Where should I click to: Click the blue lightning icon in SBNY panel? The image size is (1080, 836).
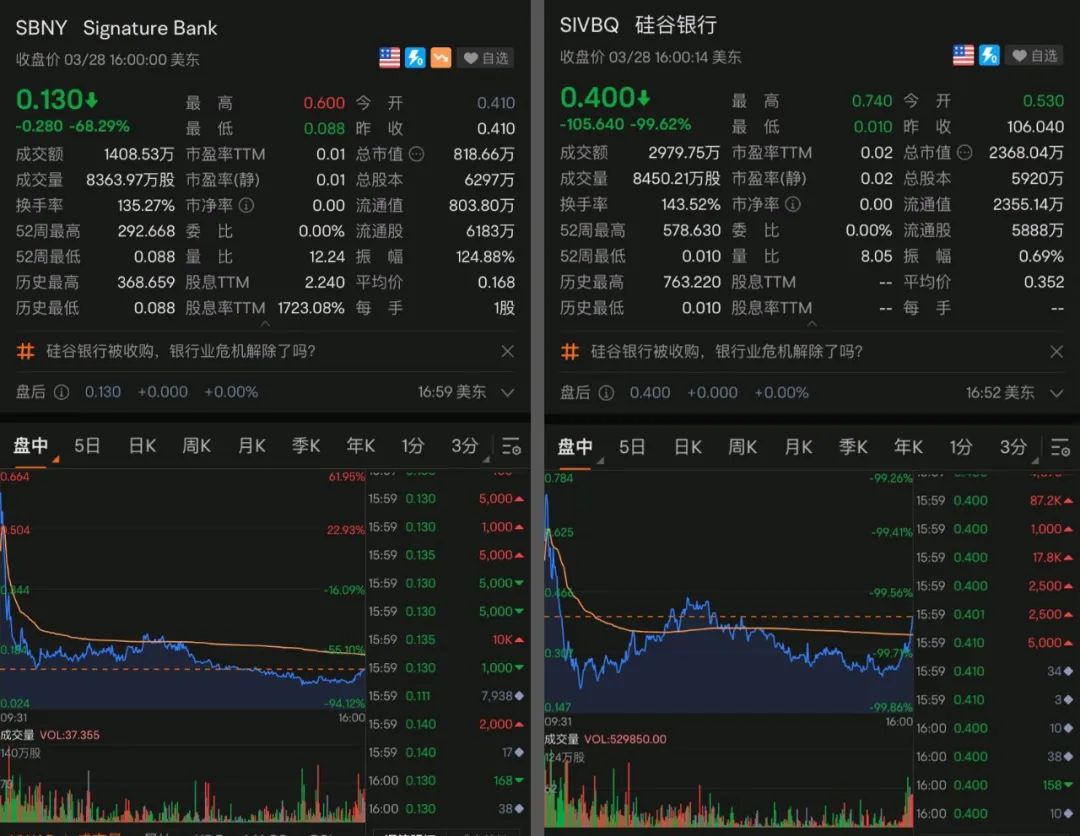pos(415,58)
